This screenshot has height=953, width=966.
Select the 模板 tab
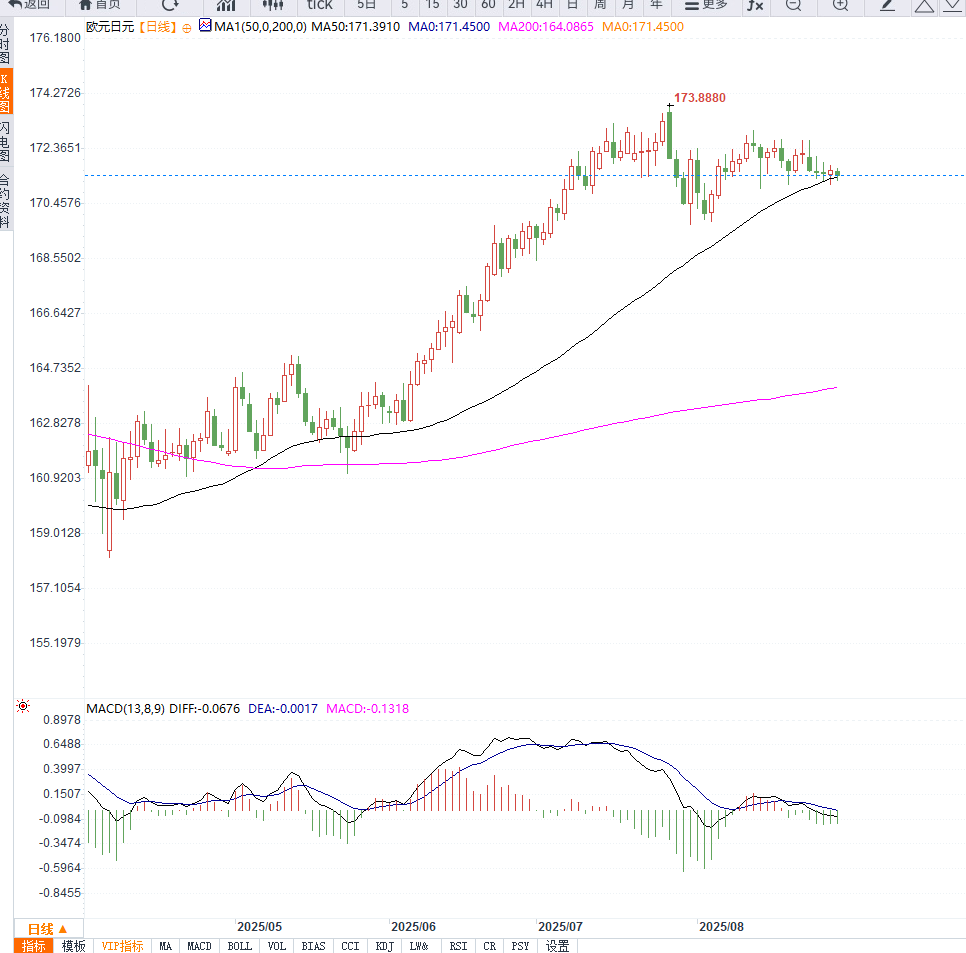pos(74,946)
